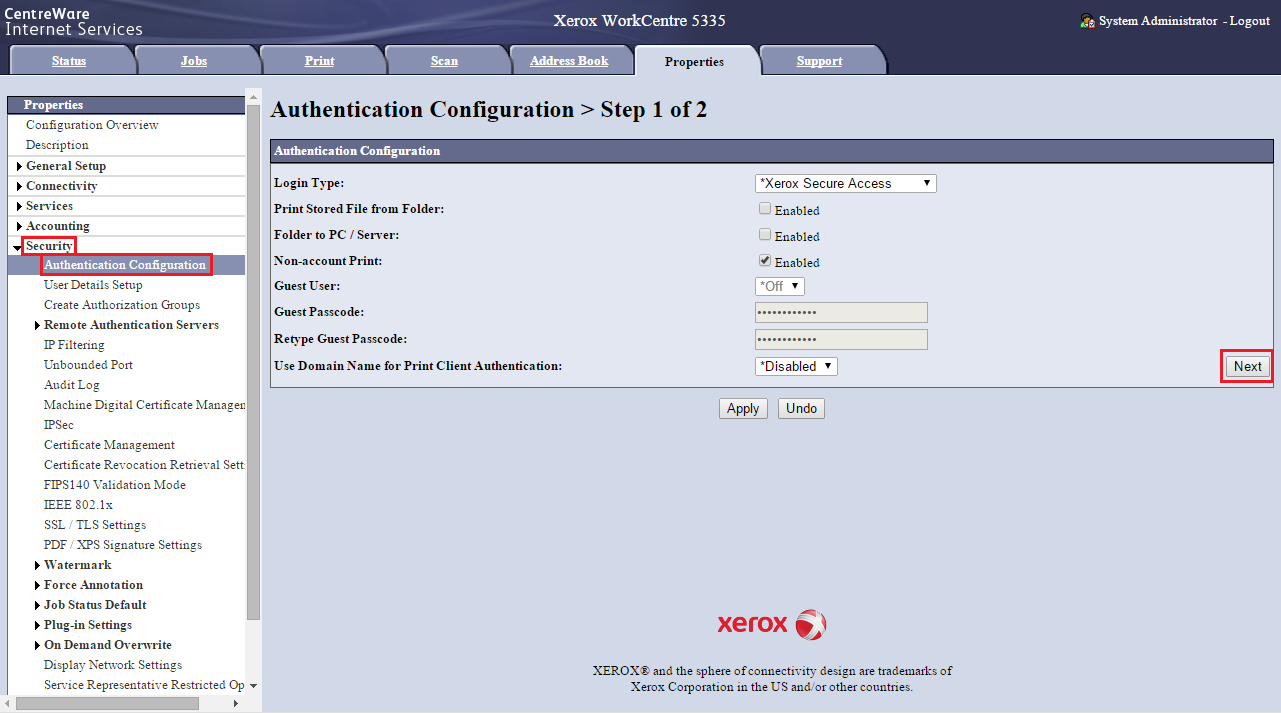Click sidebar scrollbar down arrow
Viewport: 1281px width, 713px height.
click(253, 686)
